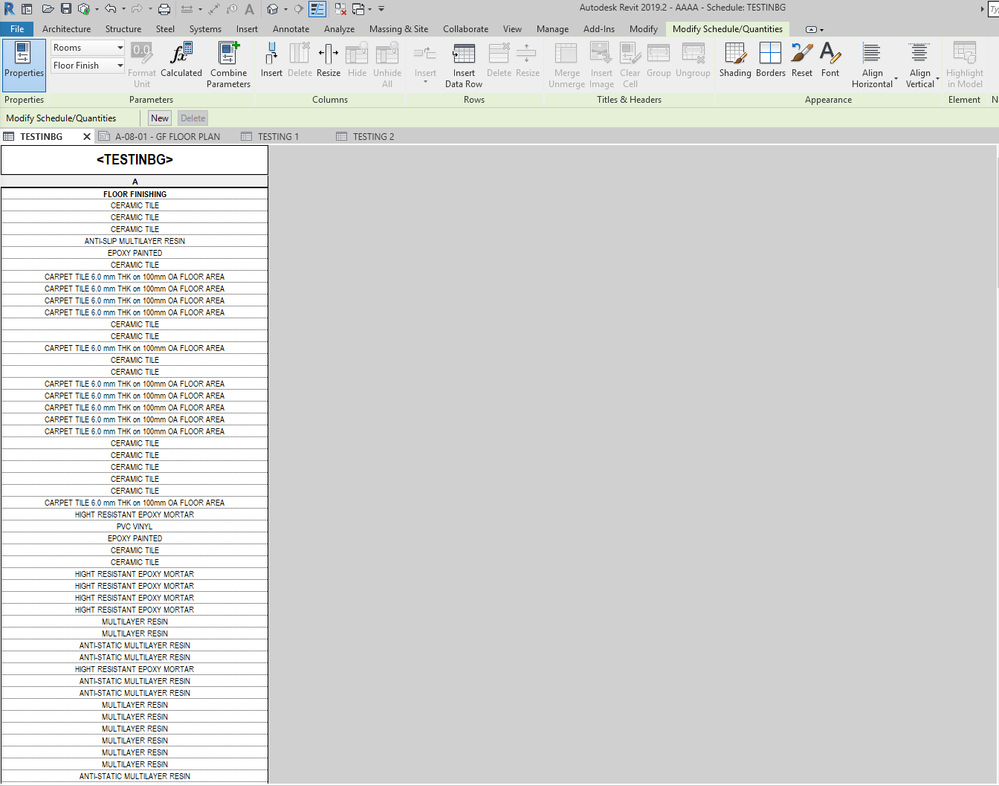Click the New button in options bar
Viewport: 999px width, 786px height.
click(x=160, y=118)
